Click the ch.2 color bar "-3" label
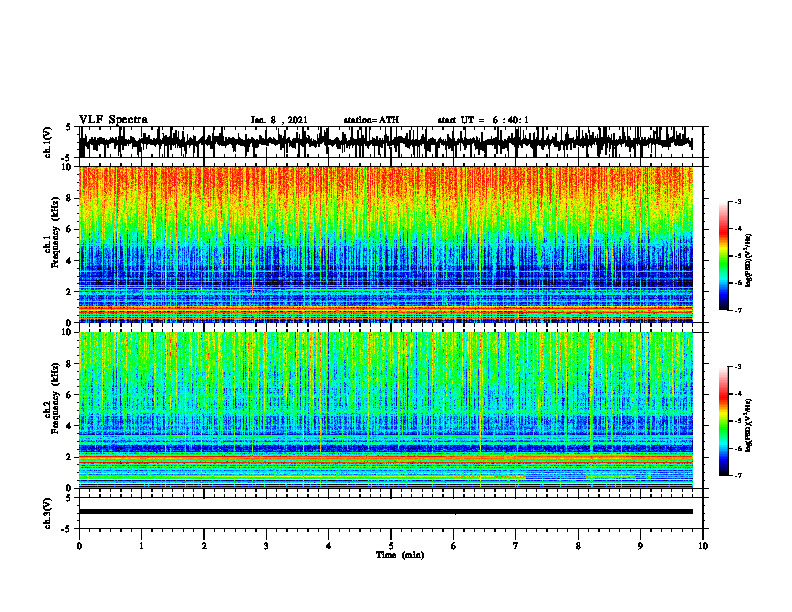The height and width of the screenshot is (612, 792). [738, 367]
